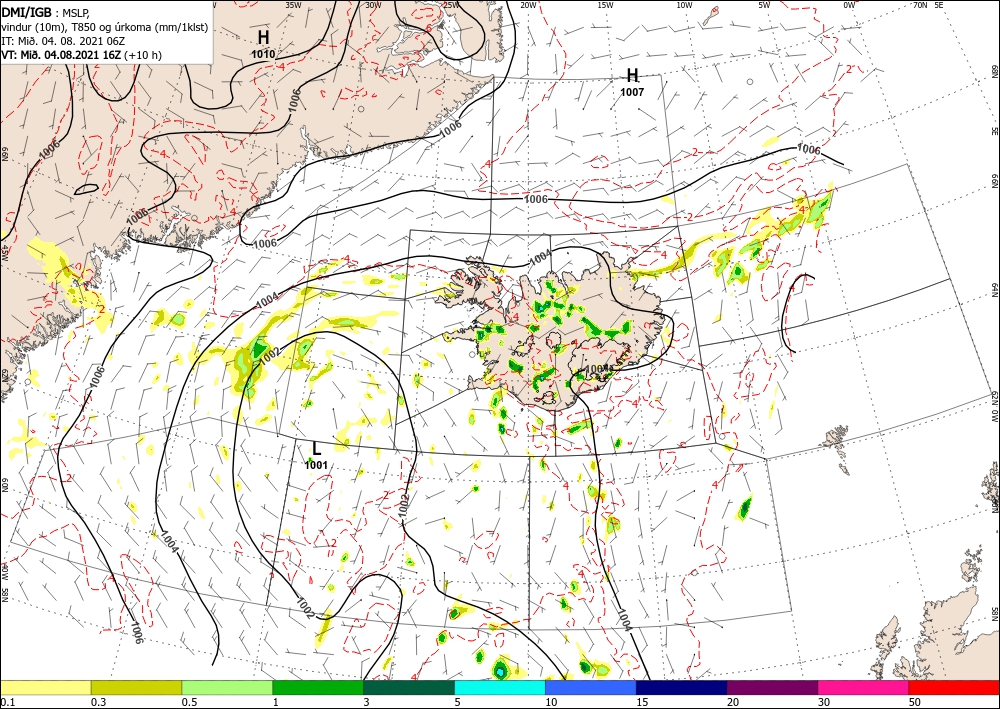
Task: Click 'VT: Mið. 04.08.2021 16Z (+10 h)' line
Action: point(81,55)
